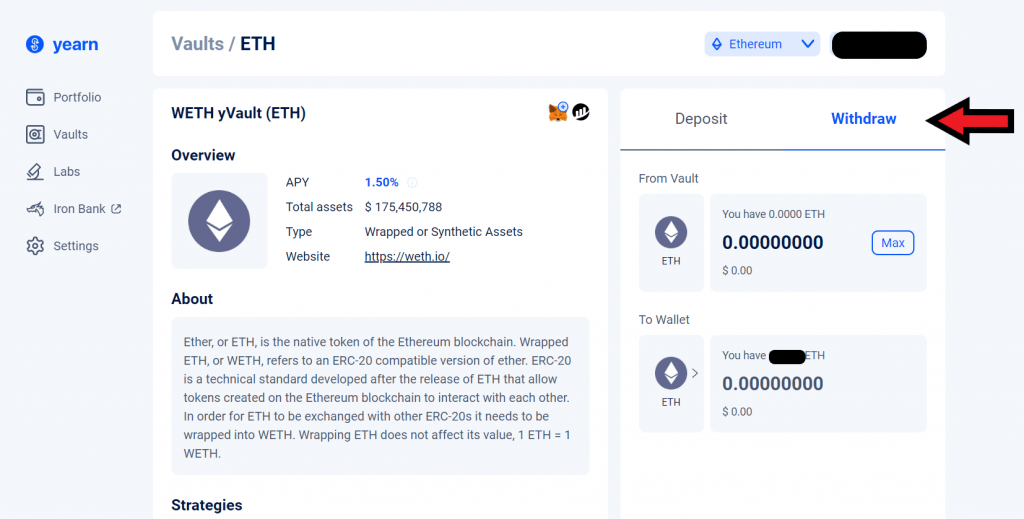Image resolution: width=1024 pixels, height=519 pixels.
Task: Switch to the Deposit tab
Action: tap(701, 119)
